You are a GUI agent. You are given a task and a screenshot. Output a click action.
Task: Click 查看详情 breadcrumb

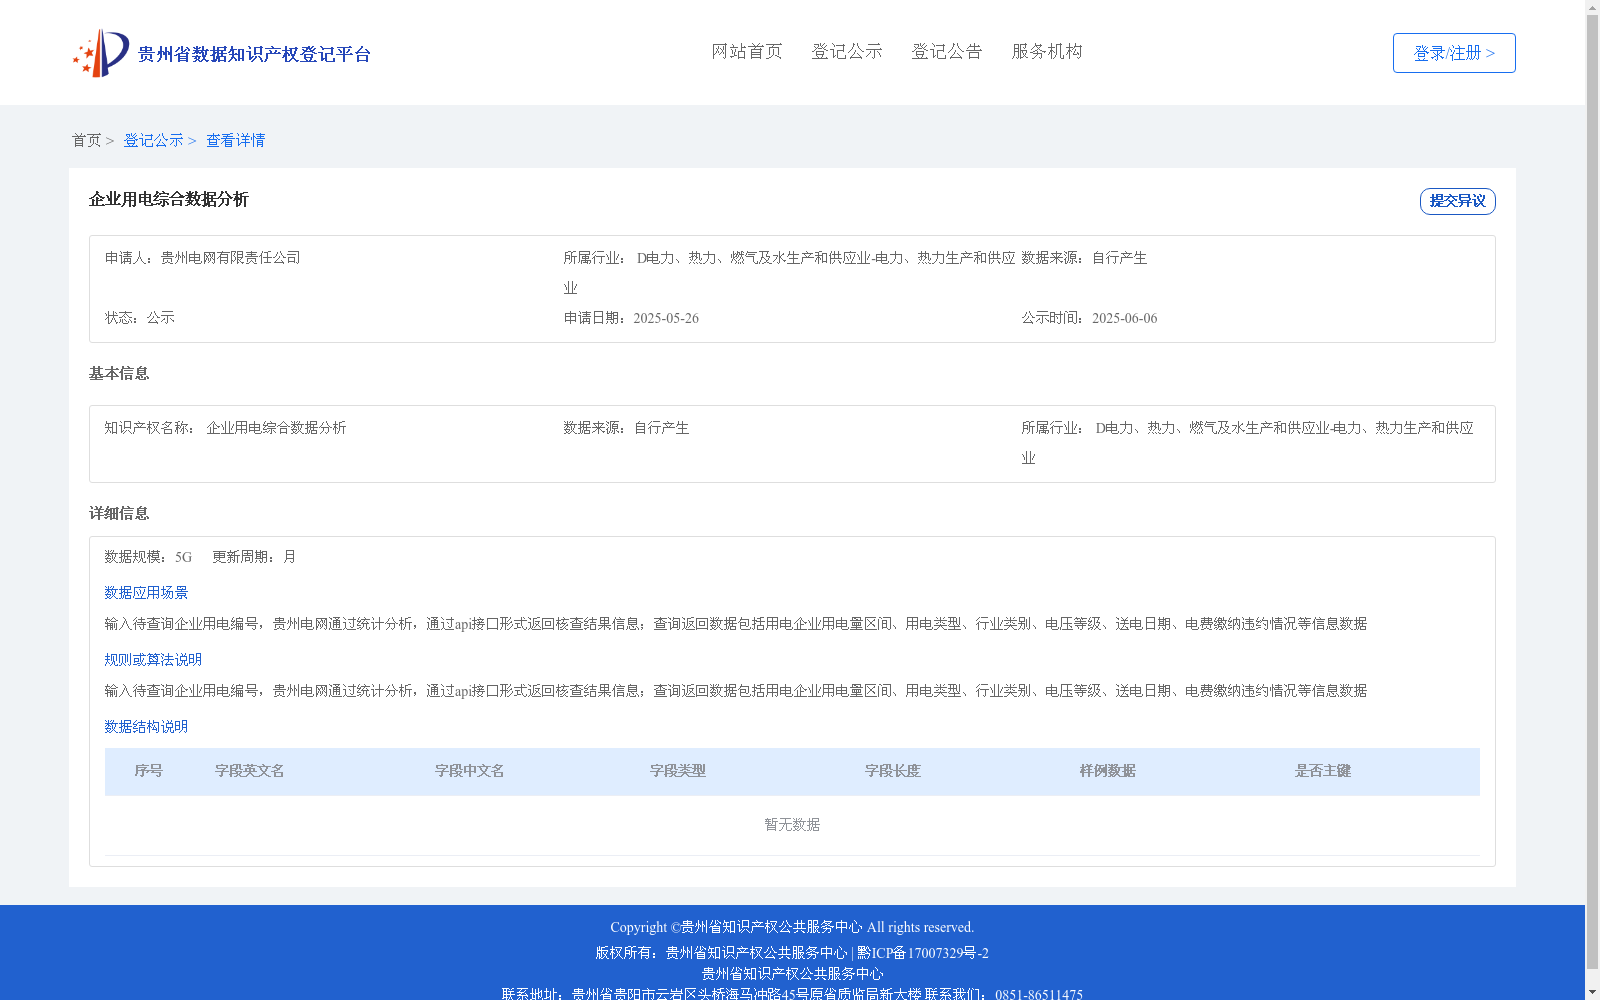point(236,140)
